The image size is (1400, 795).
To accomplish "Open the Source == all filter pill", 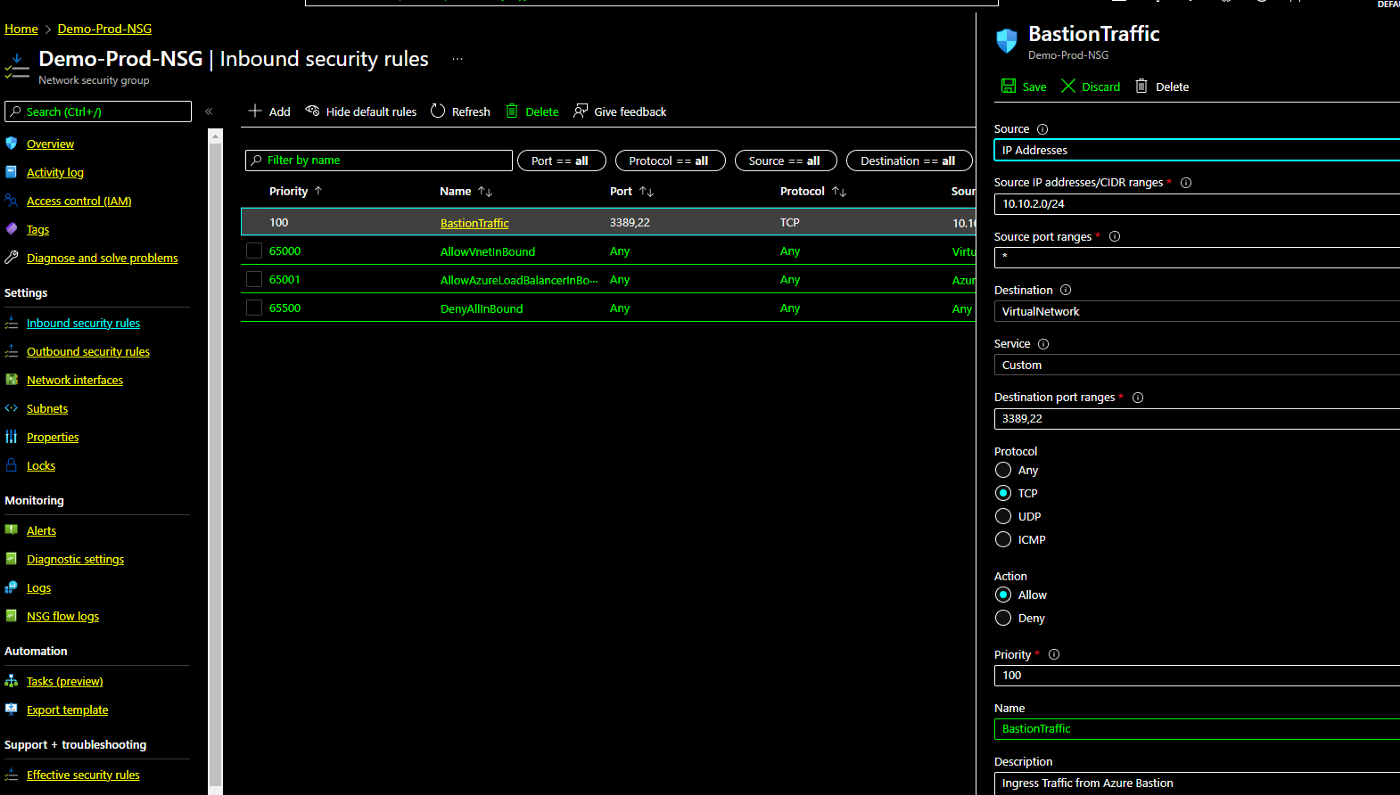I will tap(785, 160).
